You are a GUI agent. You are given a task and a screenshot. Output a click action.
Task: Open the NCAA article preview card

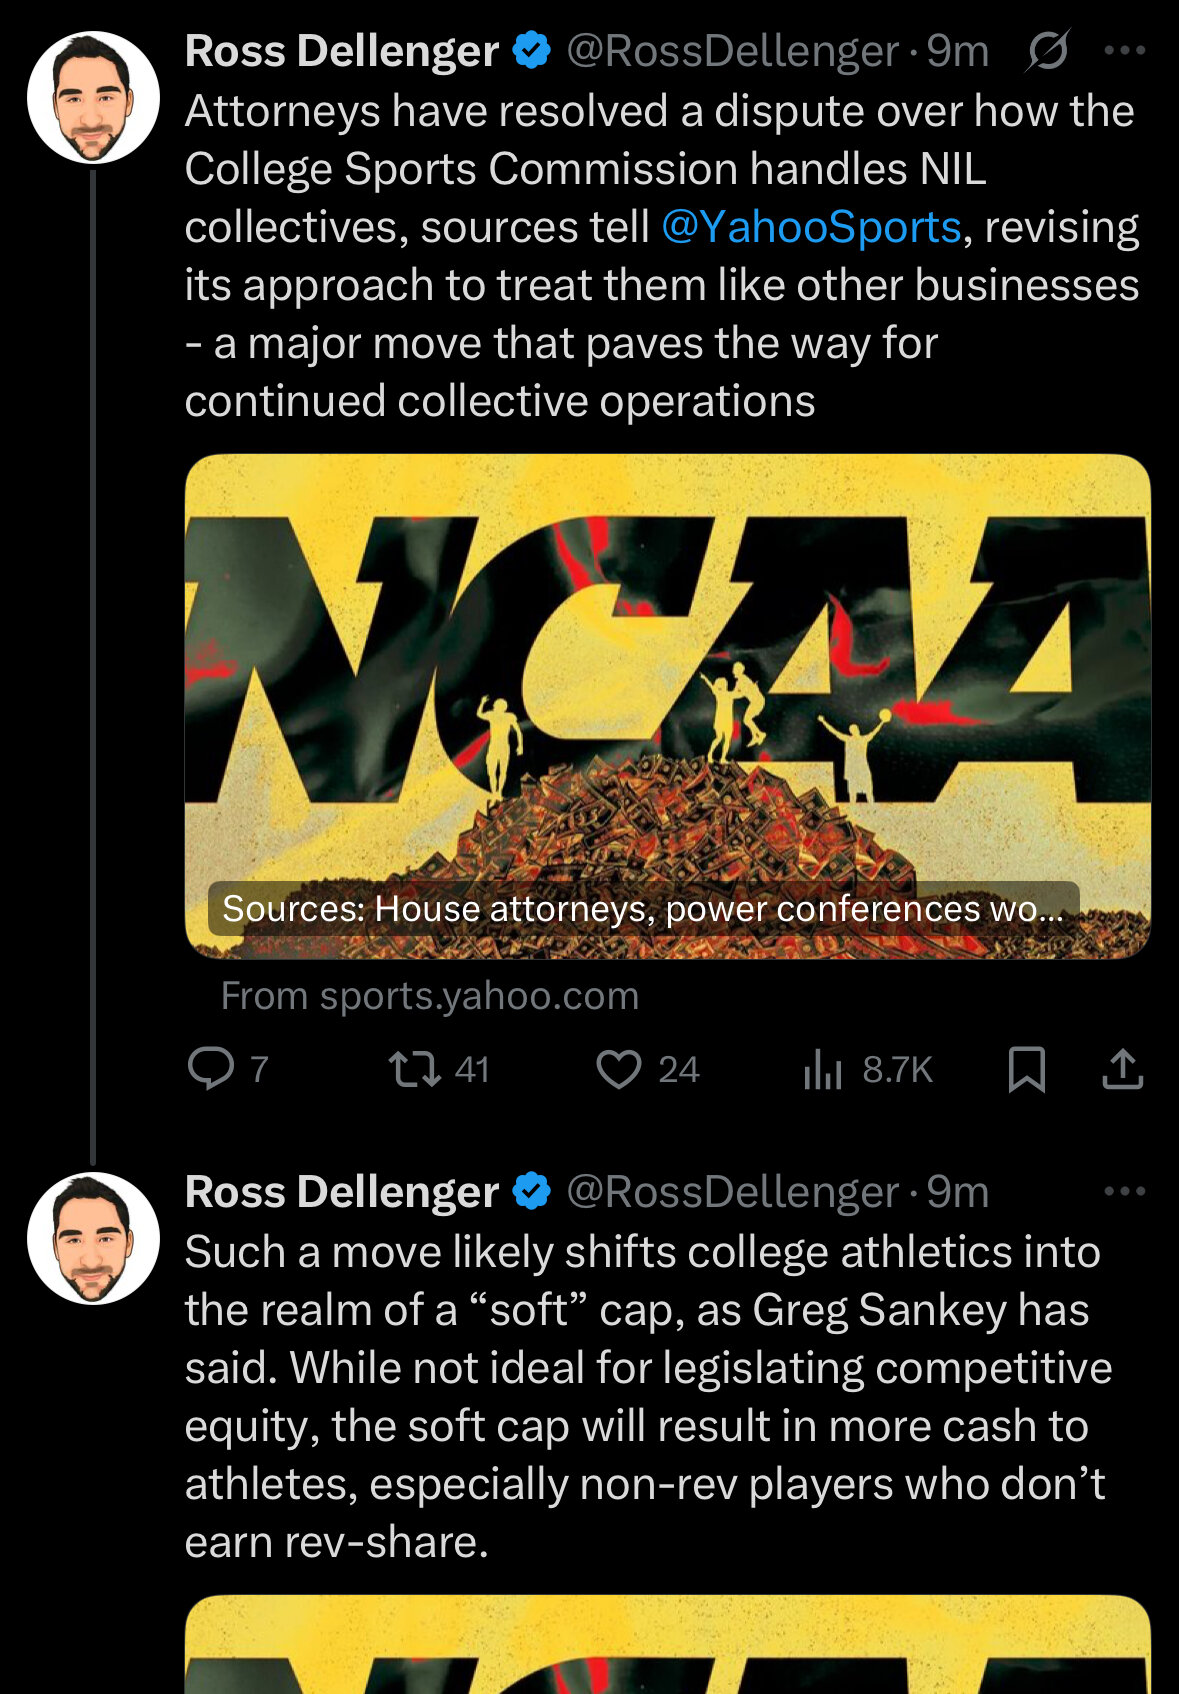tap(668, 706)
